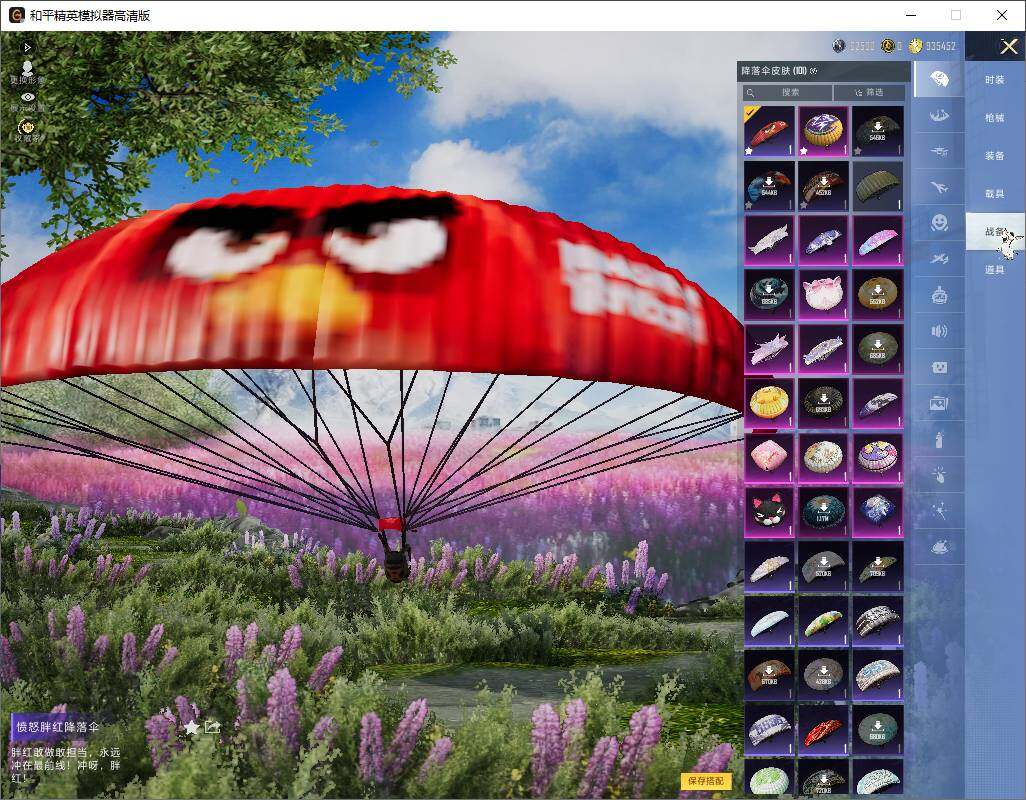This screenshot has width=1026, height=800.
Task: Click the 搜索 search field
Action: pyautogui.click(x=787, y=92)
